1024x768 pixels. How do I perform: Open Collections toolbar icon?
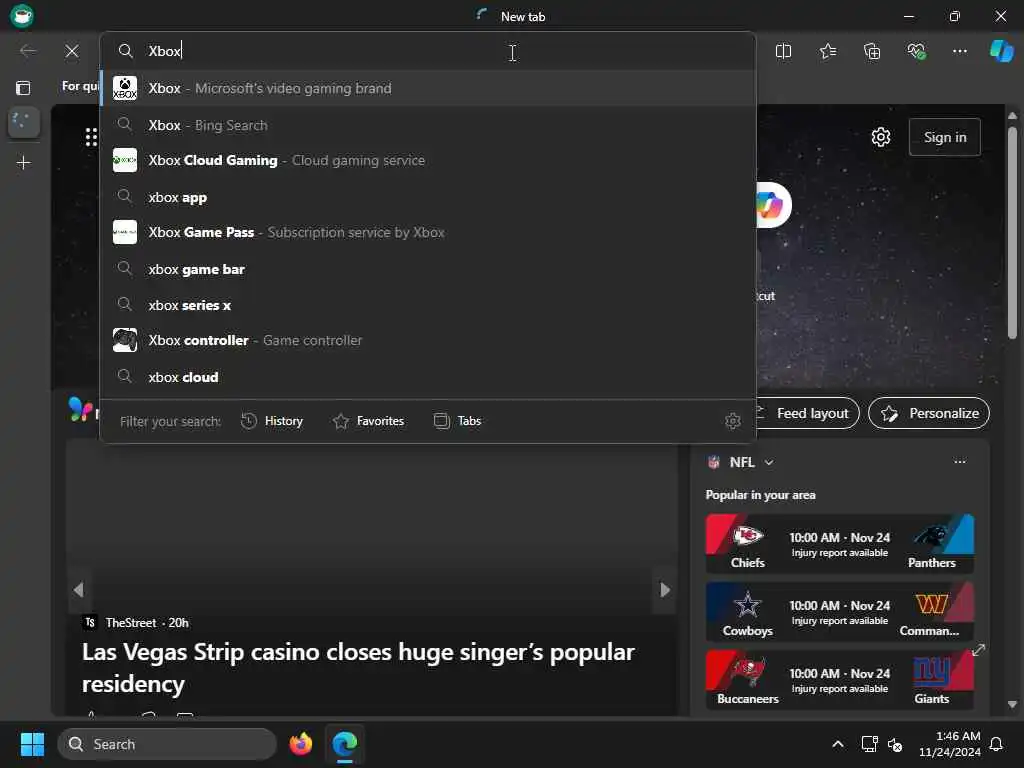pos(872,51)
